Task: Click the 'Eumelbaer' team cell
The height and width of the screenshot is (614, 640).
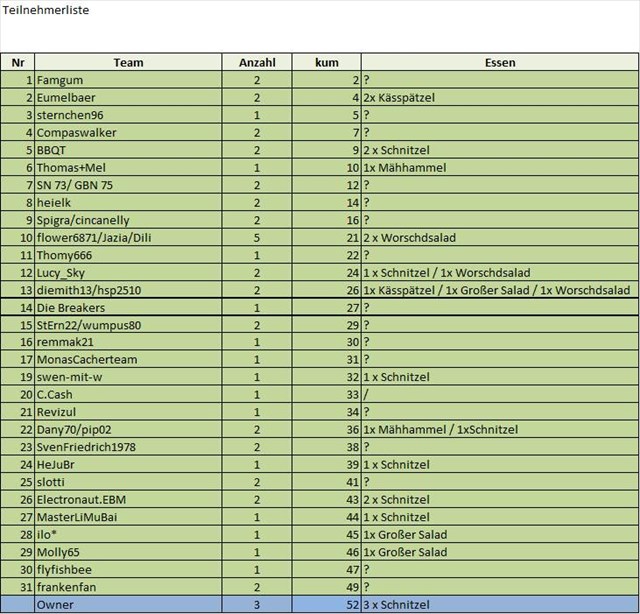Action: point(128,98)
